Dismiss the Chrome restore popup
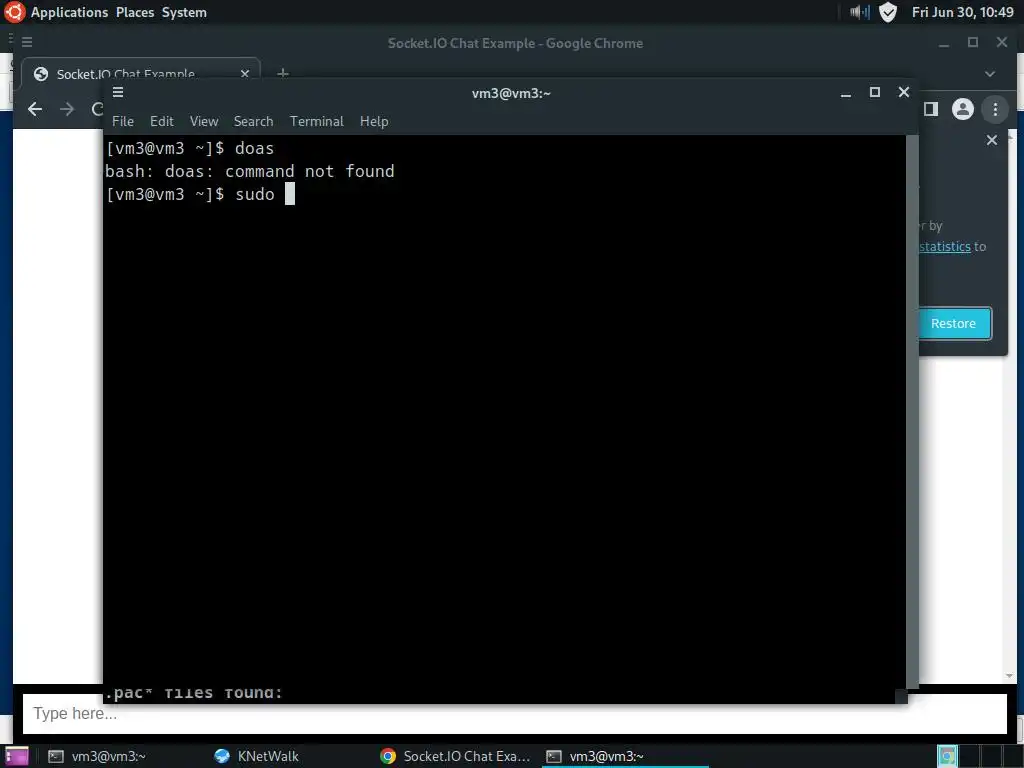1024x768 pixels. [x=992, y=140]
